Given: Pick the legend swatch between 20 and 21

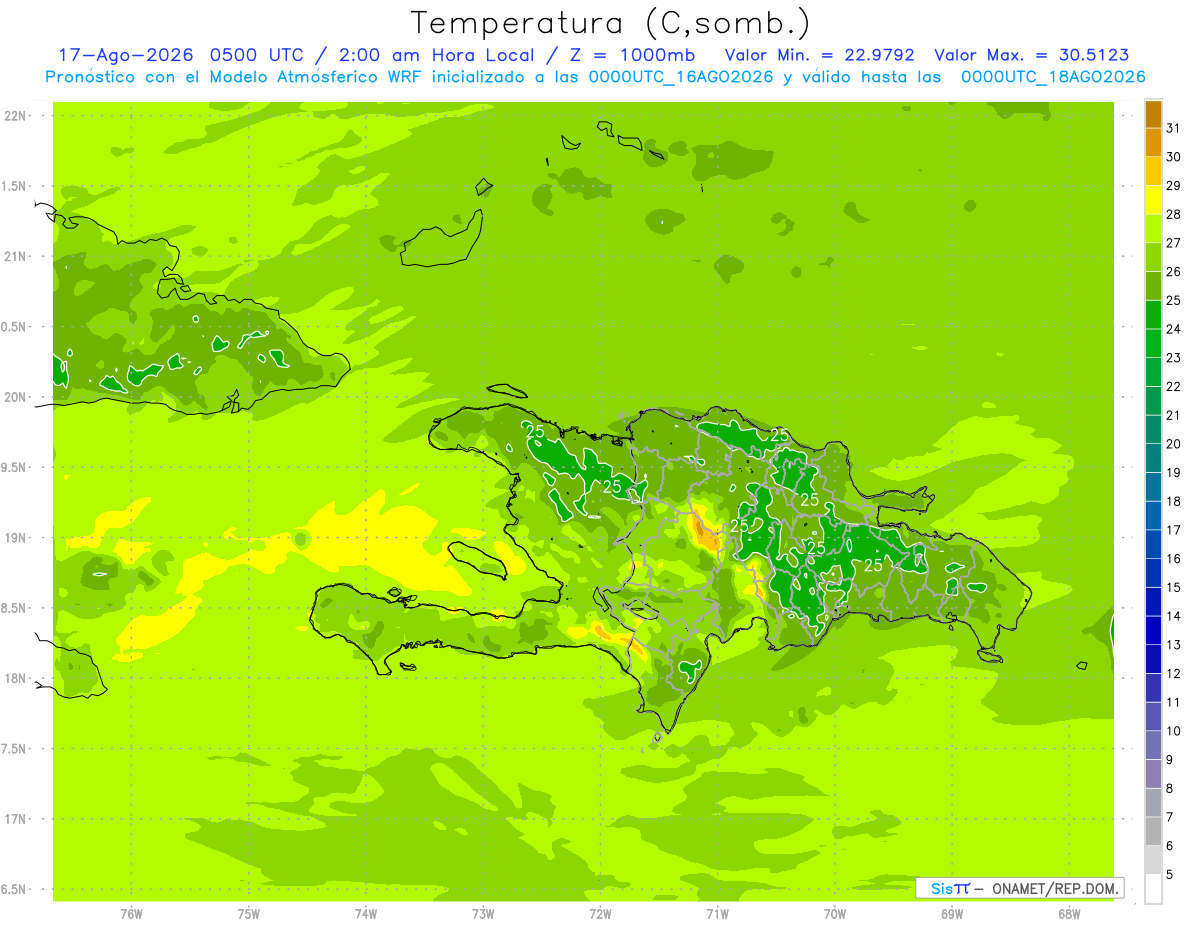Looking at the screenshot, I should click(1153, 429).
